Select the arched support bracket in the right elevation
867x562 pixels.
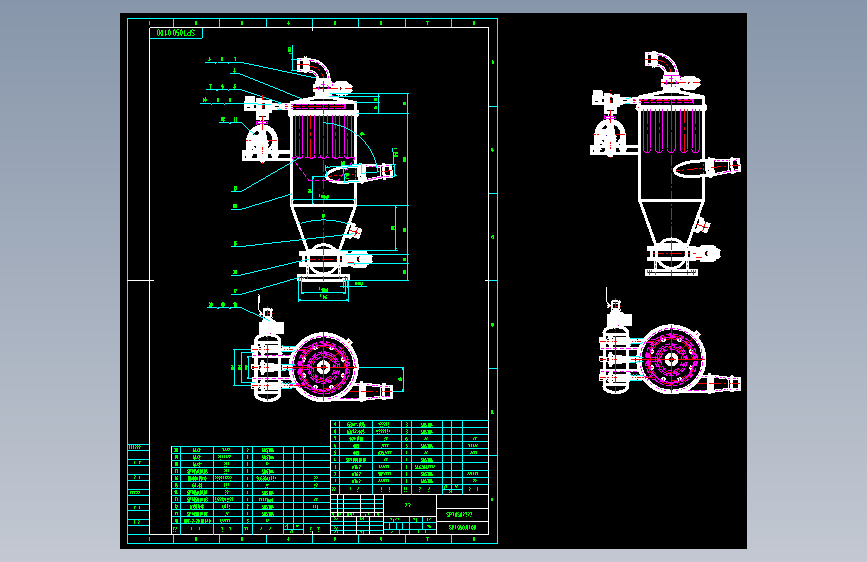click(x=609, y=136)
